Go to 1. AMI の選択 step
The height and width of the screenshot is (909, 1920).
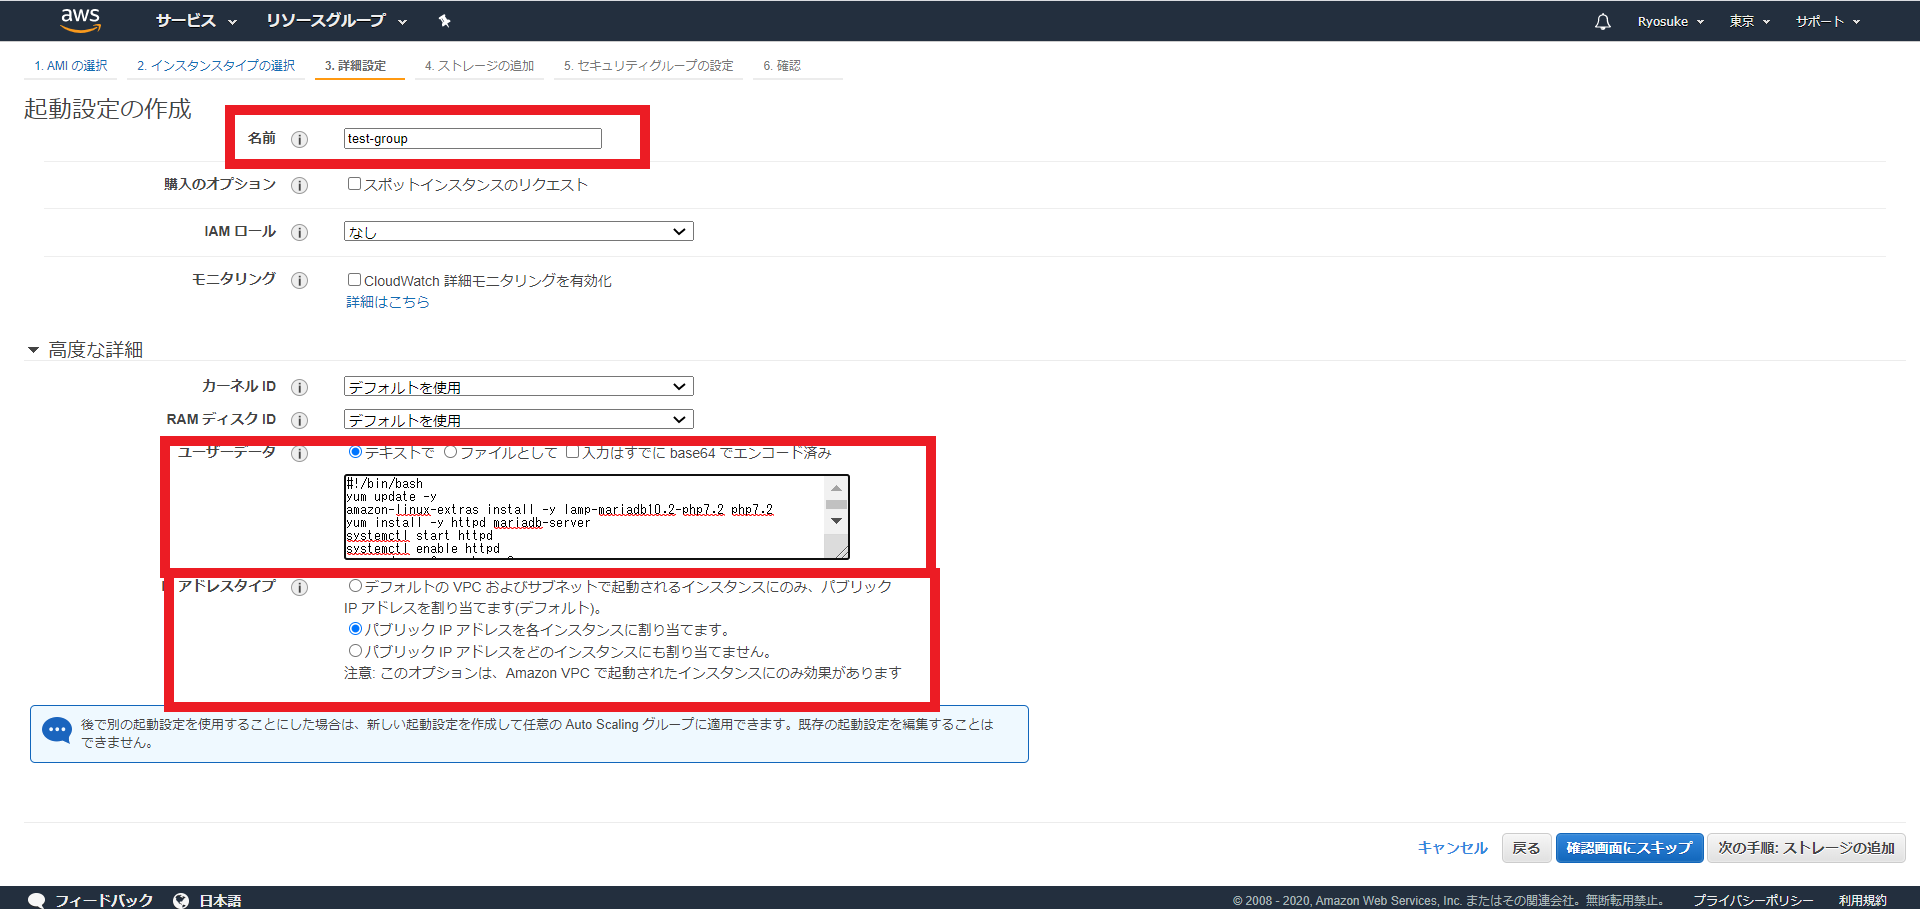point(70,66)
